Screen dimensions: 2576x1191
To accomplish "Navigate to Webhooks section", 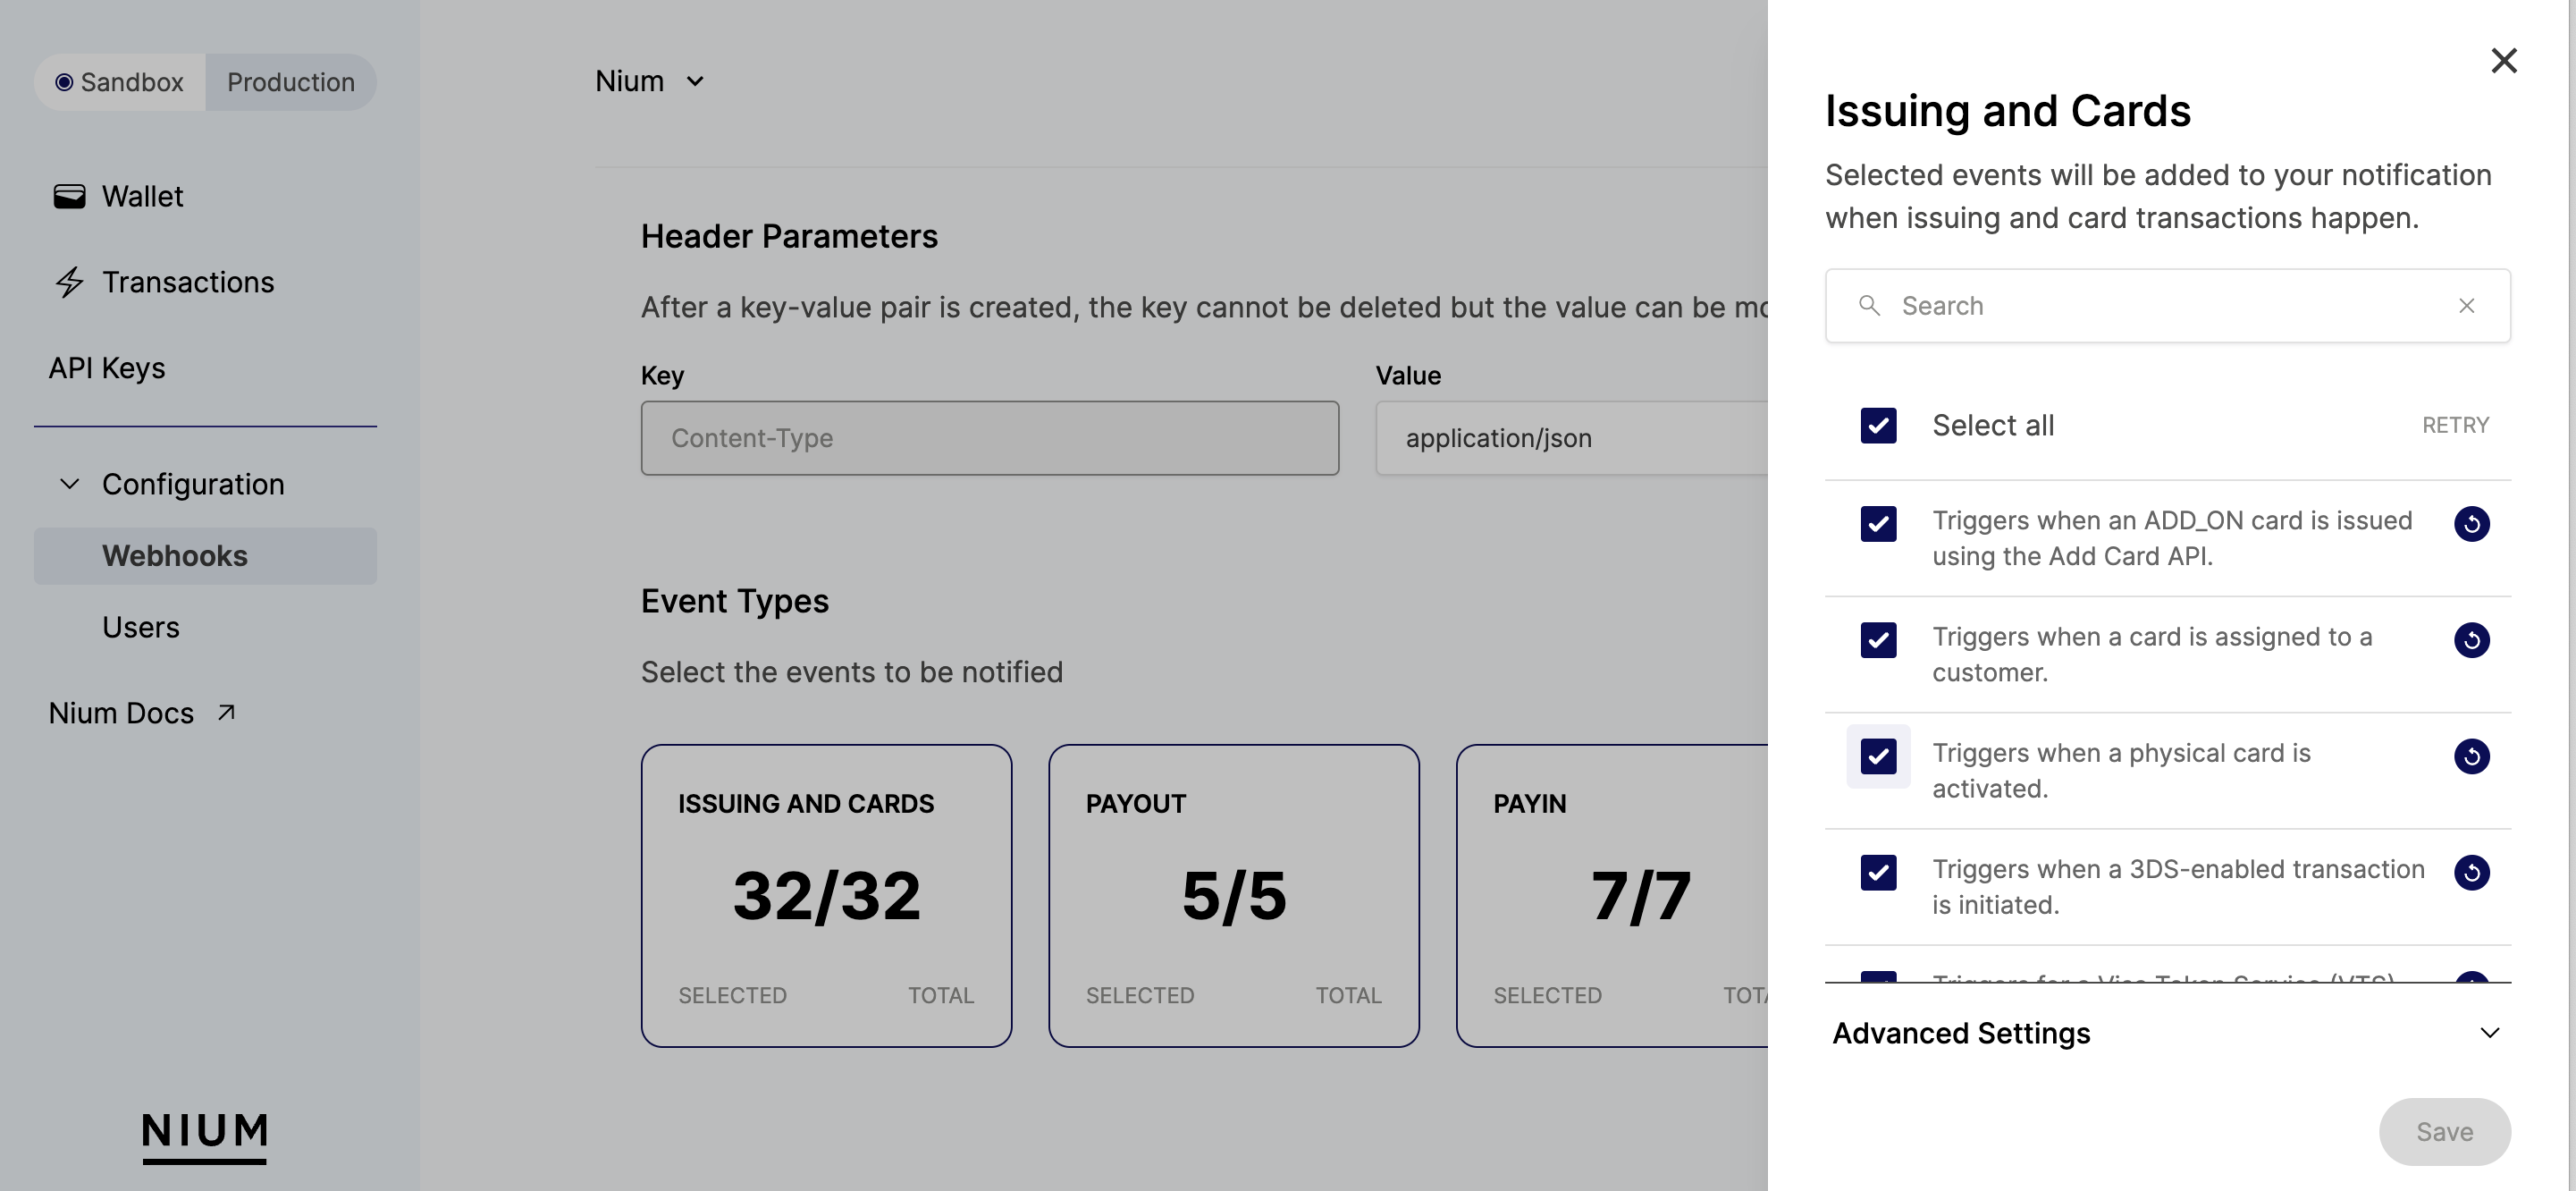I will click(x=174, y=555).
